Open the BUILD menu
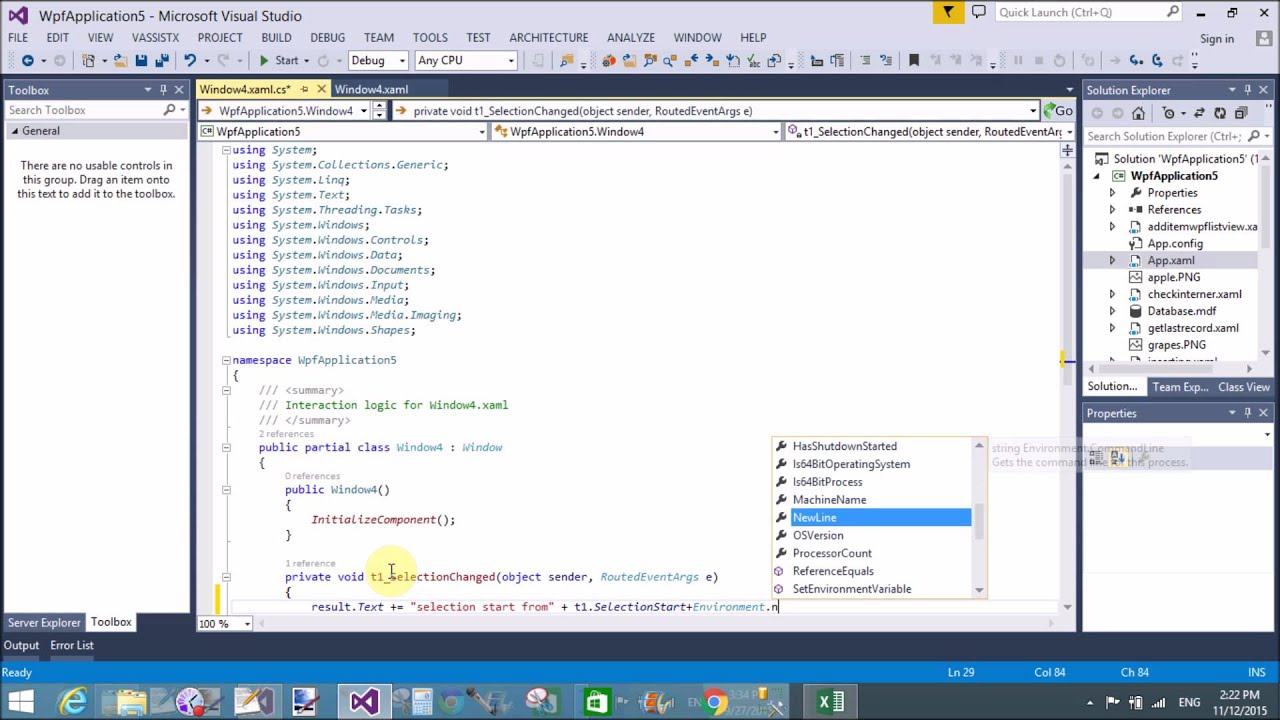This screenshot has height=720, width=1280. point(276,37)
